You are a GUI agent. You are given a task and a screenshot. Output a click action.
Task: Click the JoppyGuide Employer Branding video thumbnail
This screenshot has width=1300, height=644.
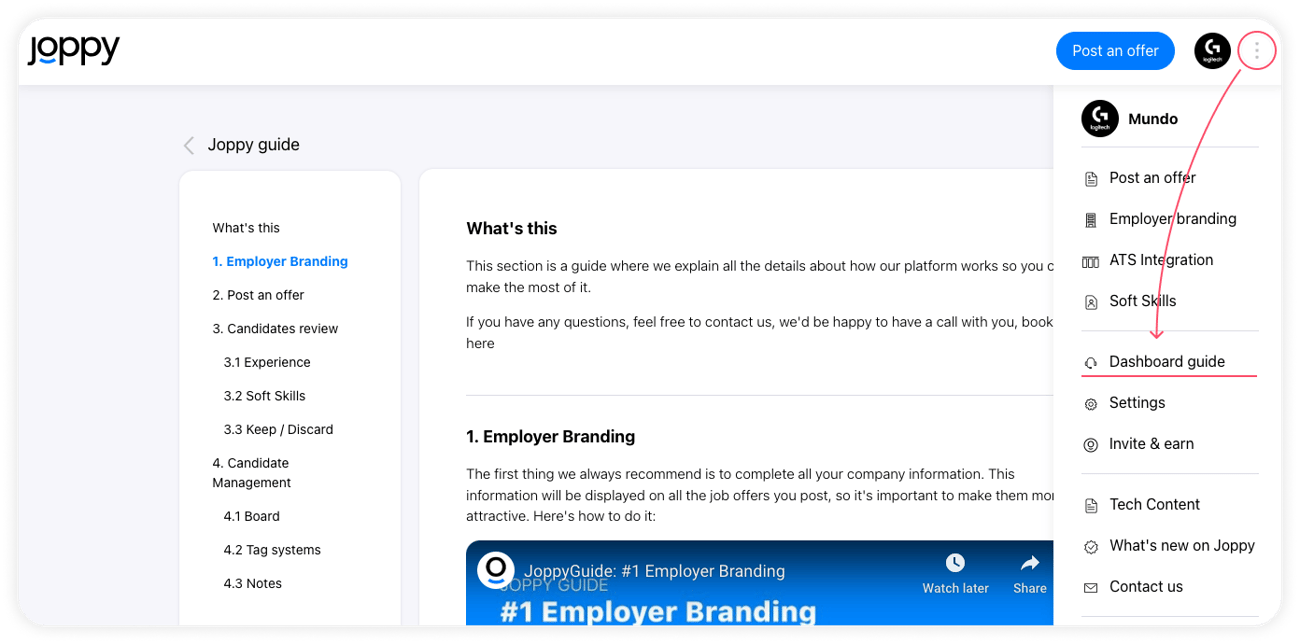coord(700,600)
